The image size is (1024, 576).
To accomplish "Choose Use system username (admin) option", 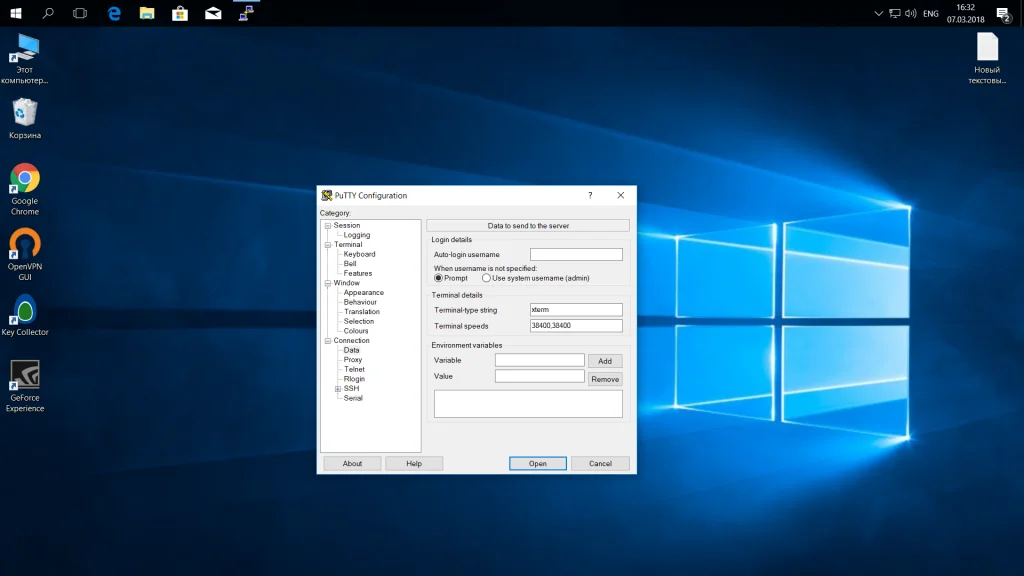I will [x=486, y=278].
